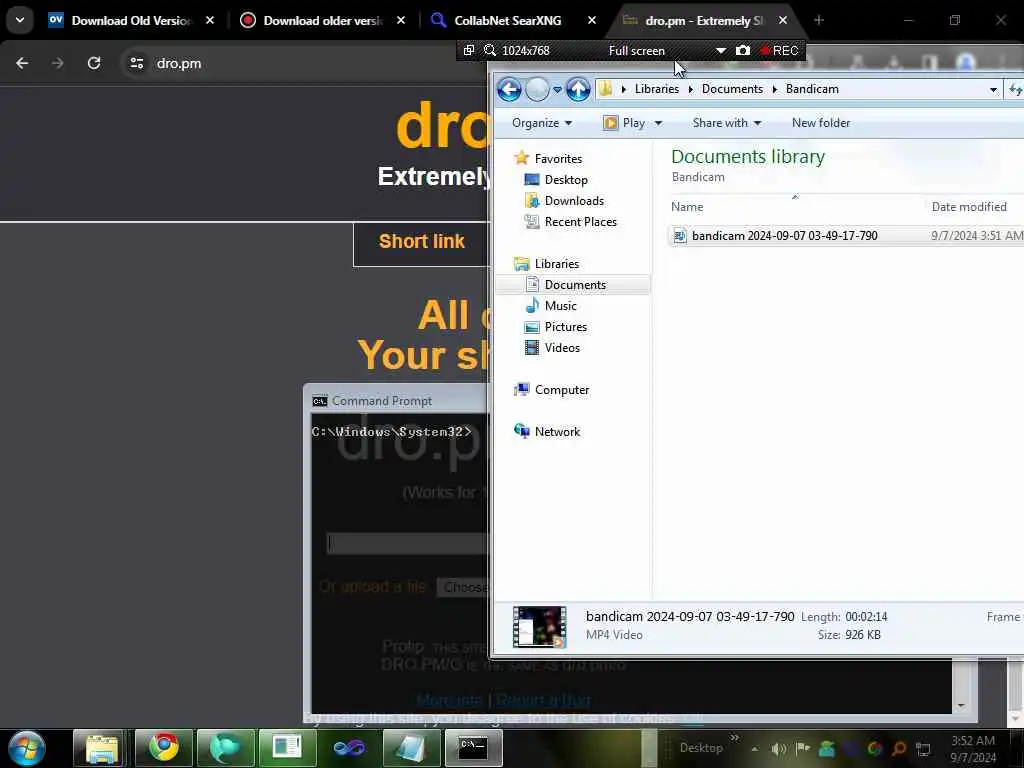Image resolution: width=1024 pixels, height=768 pixels.
Task: Open the tab search dropdown in Chrome
Action: coord(20,20)
